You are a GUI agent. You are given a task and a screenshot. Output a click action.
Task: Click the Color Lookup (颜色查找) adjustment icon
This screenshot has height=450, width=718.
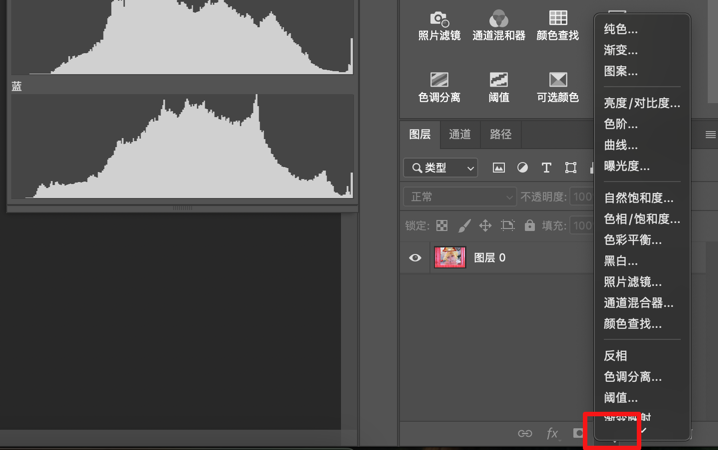(x=557, y=20)
